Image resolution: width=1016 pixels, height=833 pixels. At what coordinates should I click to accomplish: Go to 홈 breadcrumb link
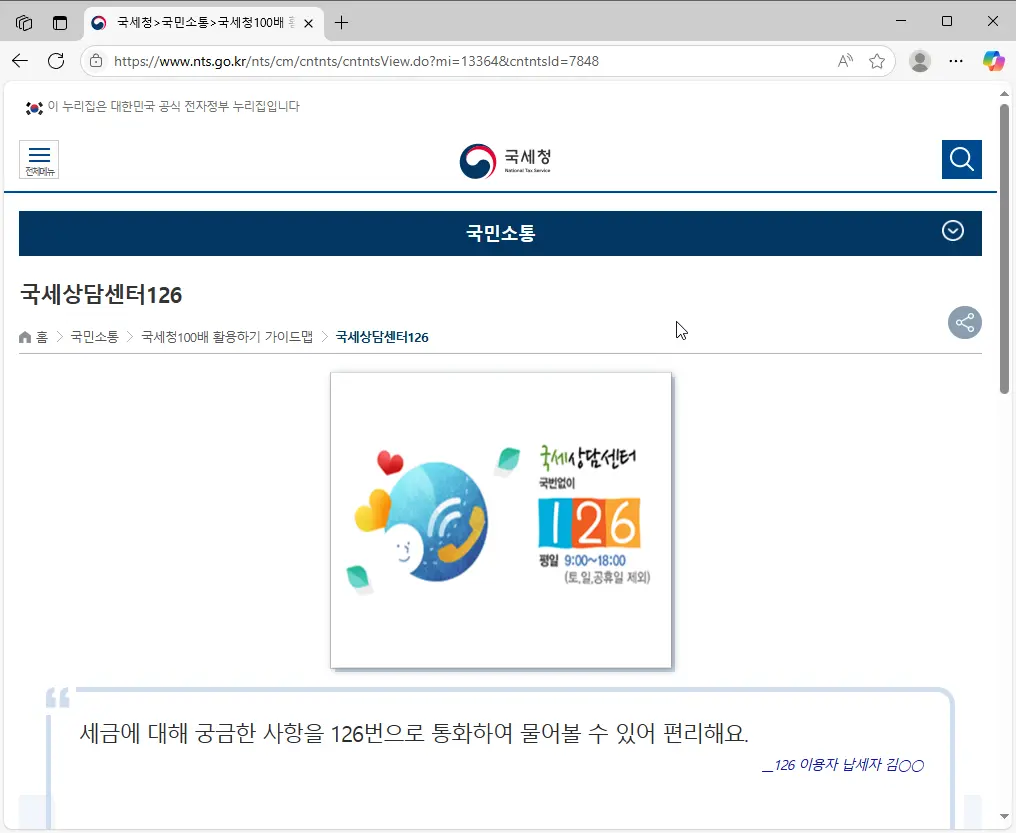coord(34,337)
